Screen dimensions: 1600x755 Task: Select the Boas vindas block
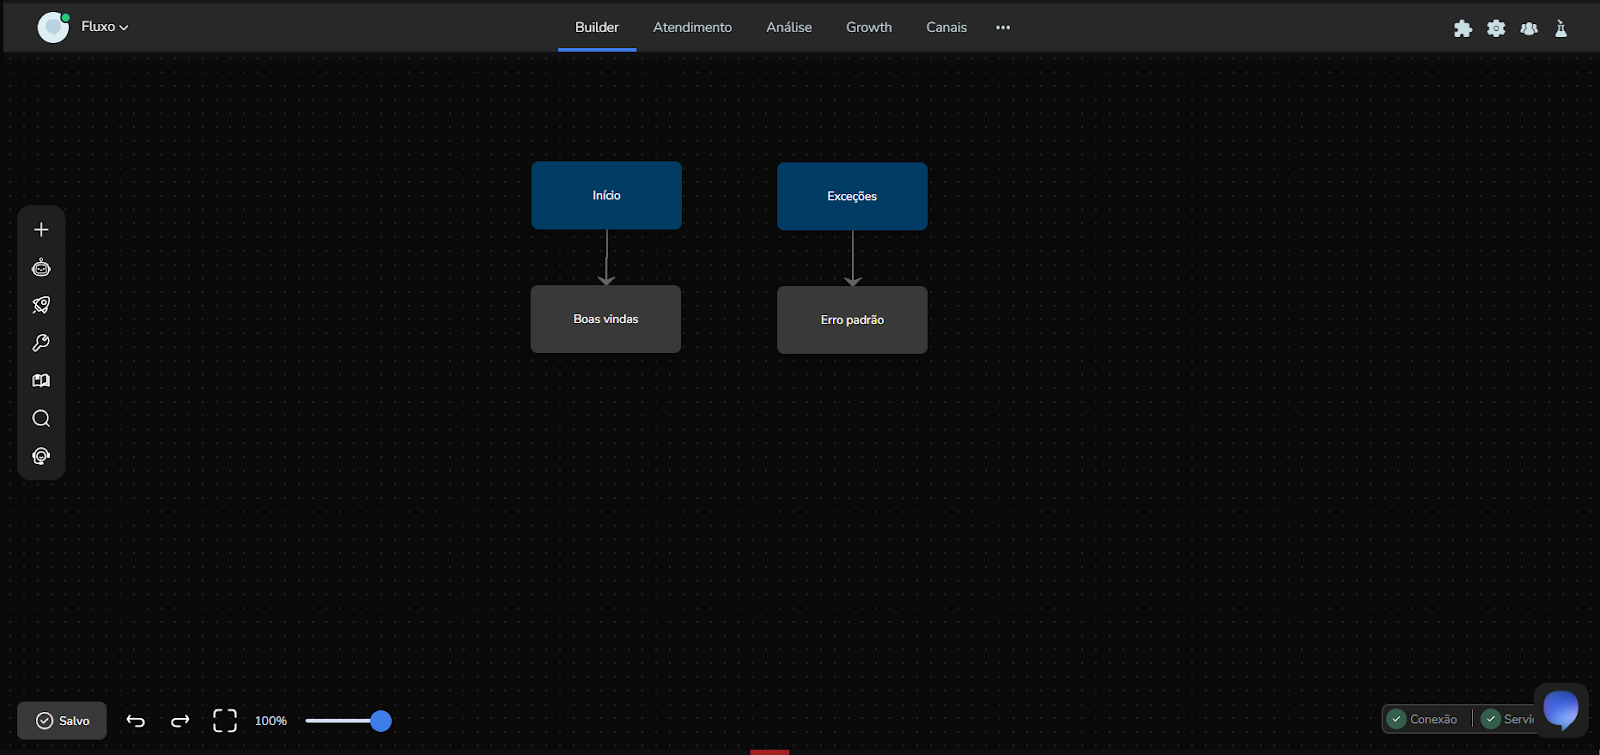point(606,319)
